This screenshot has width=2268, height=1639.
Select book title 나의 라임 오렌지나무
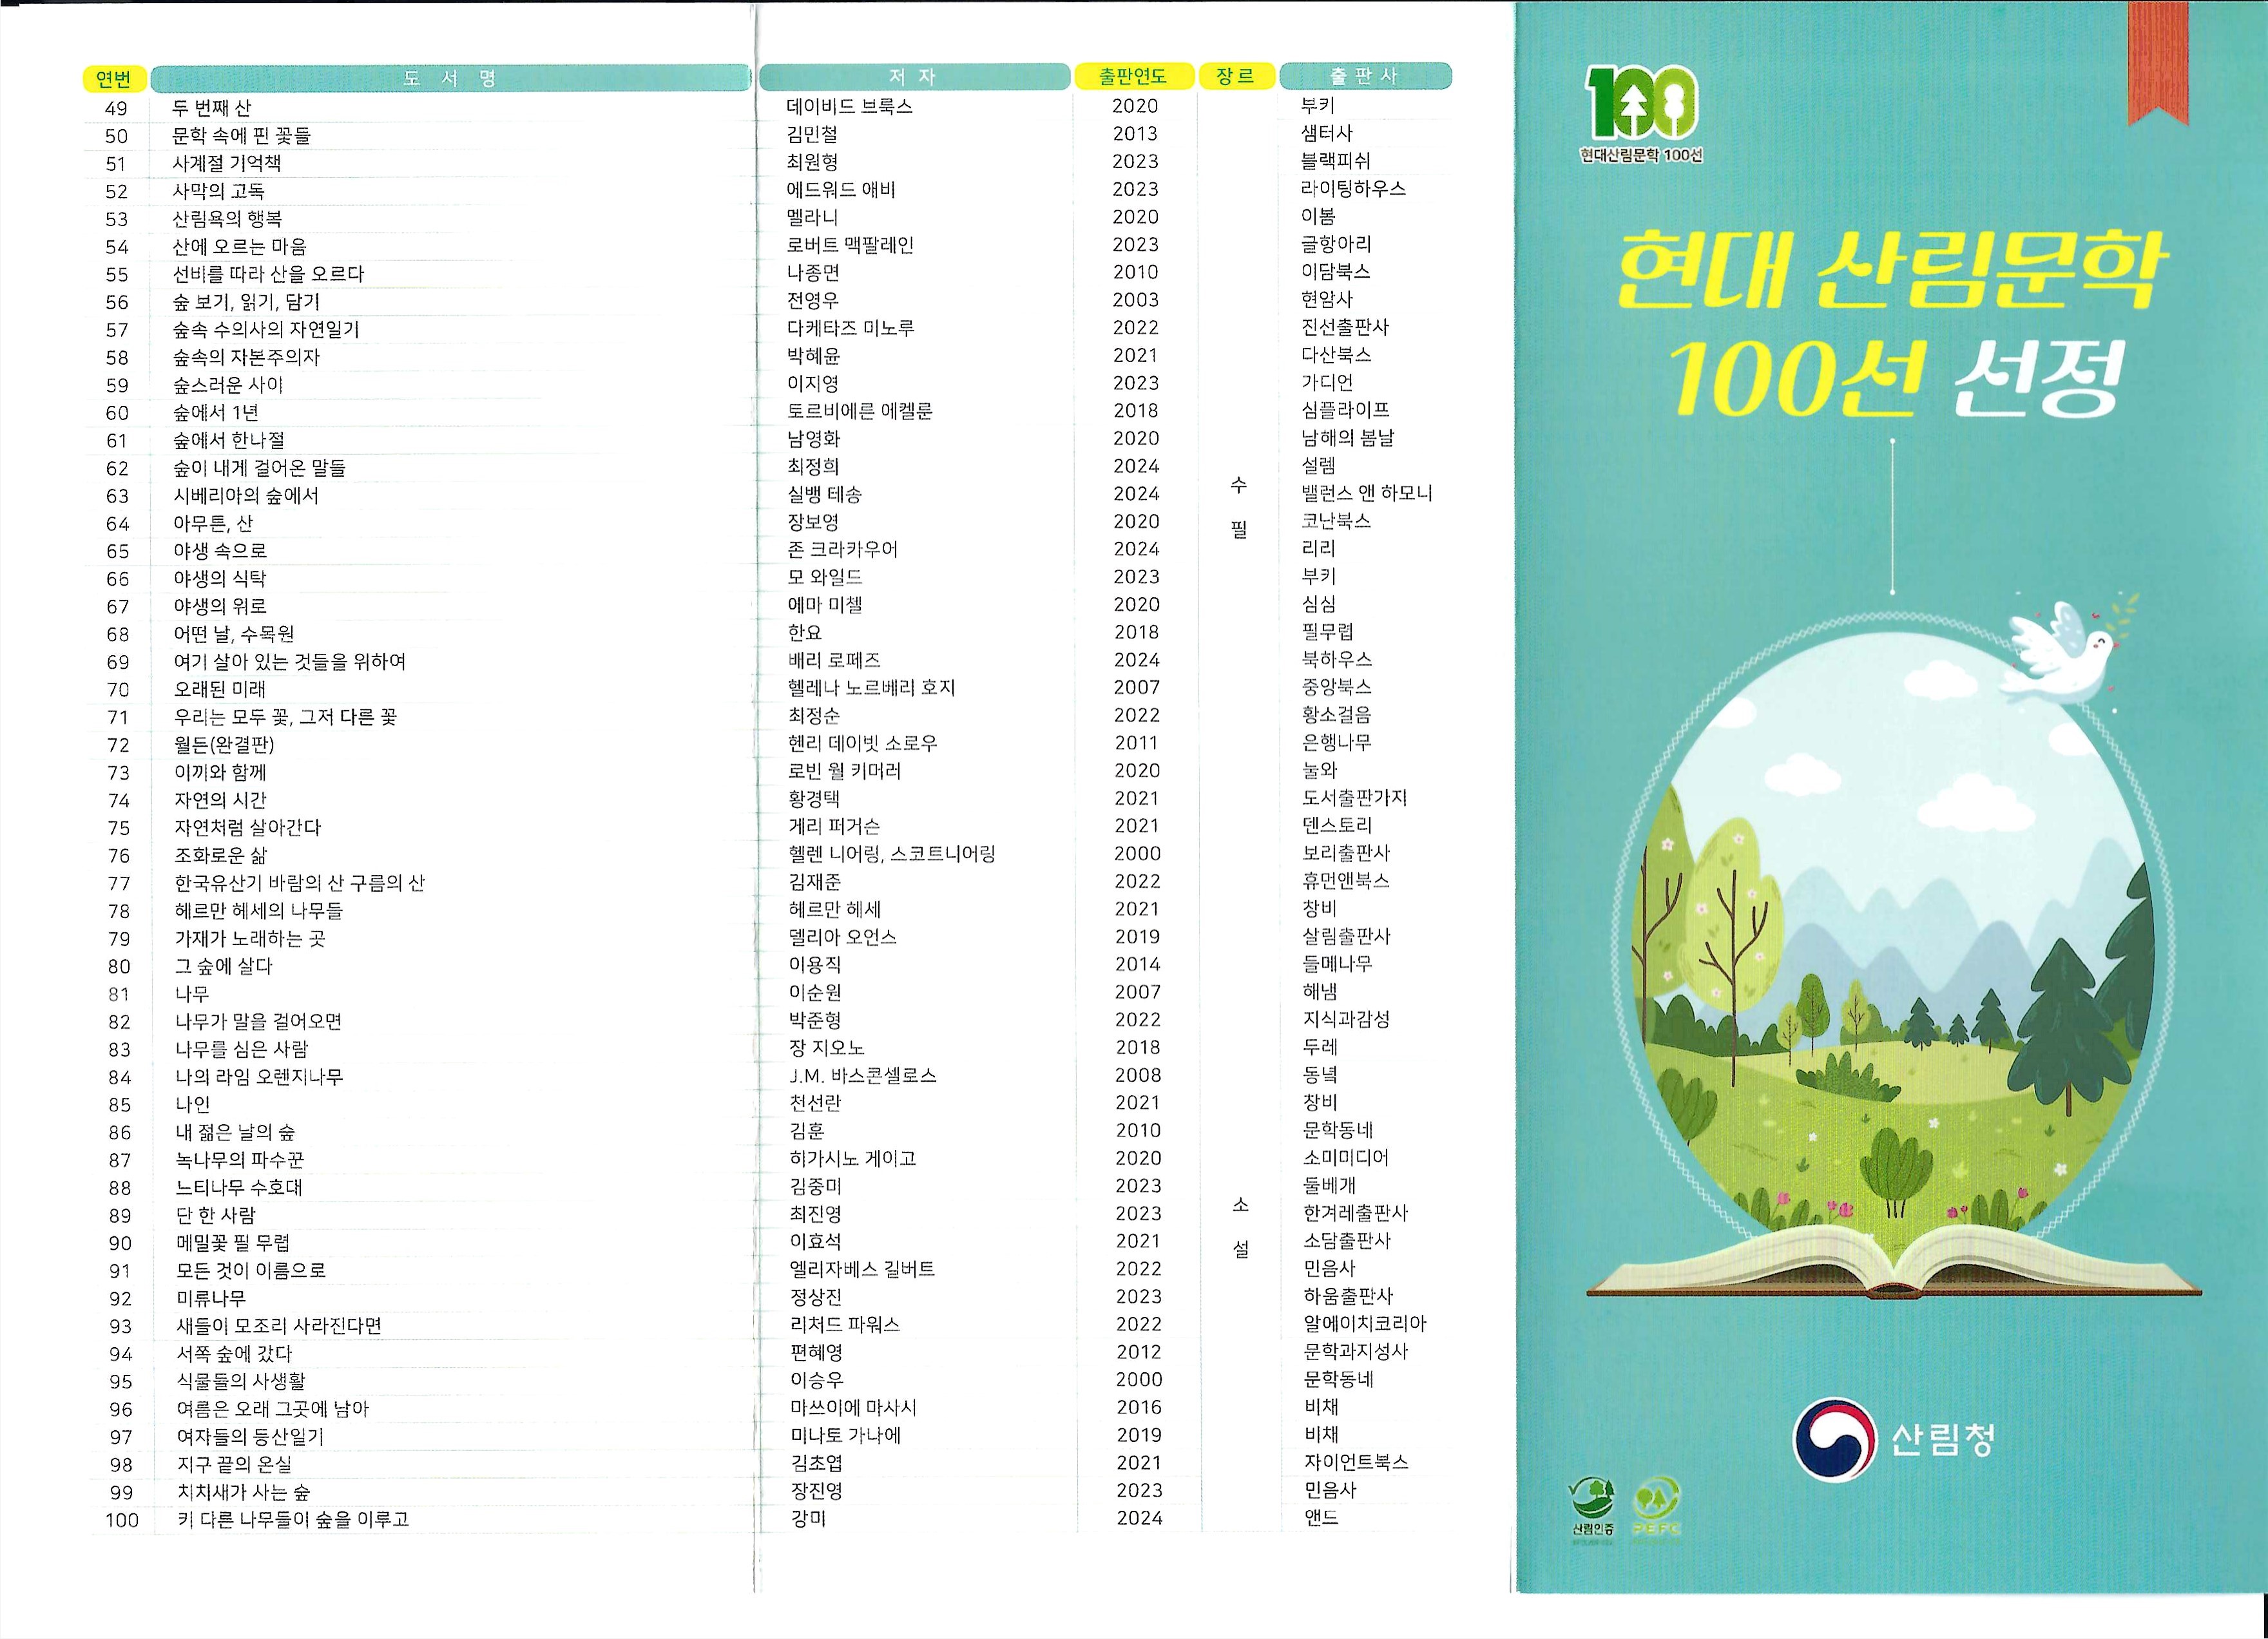260,1077
